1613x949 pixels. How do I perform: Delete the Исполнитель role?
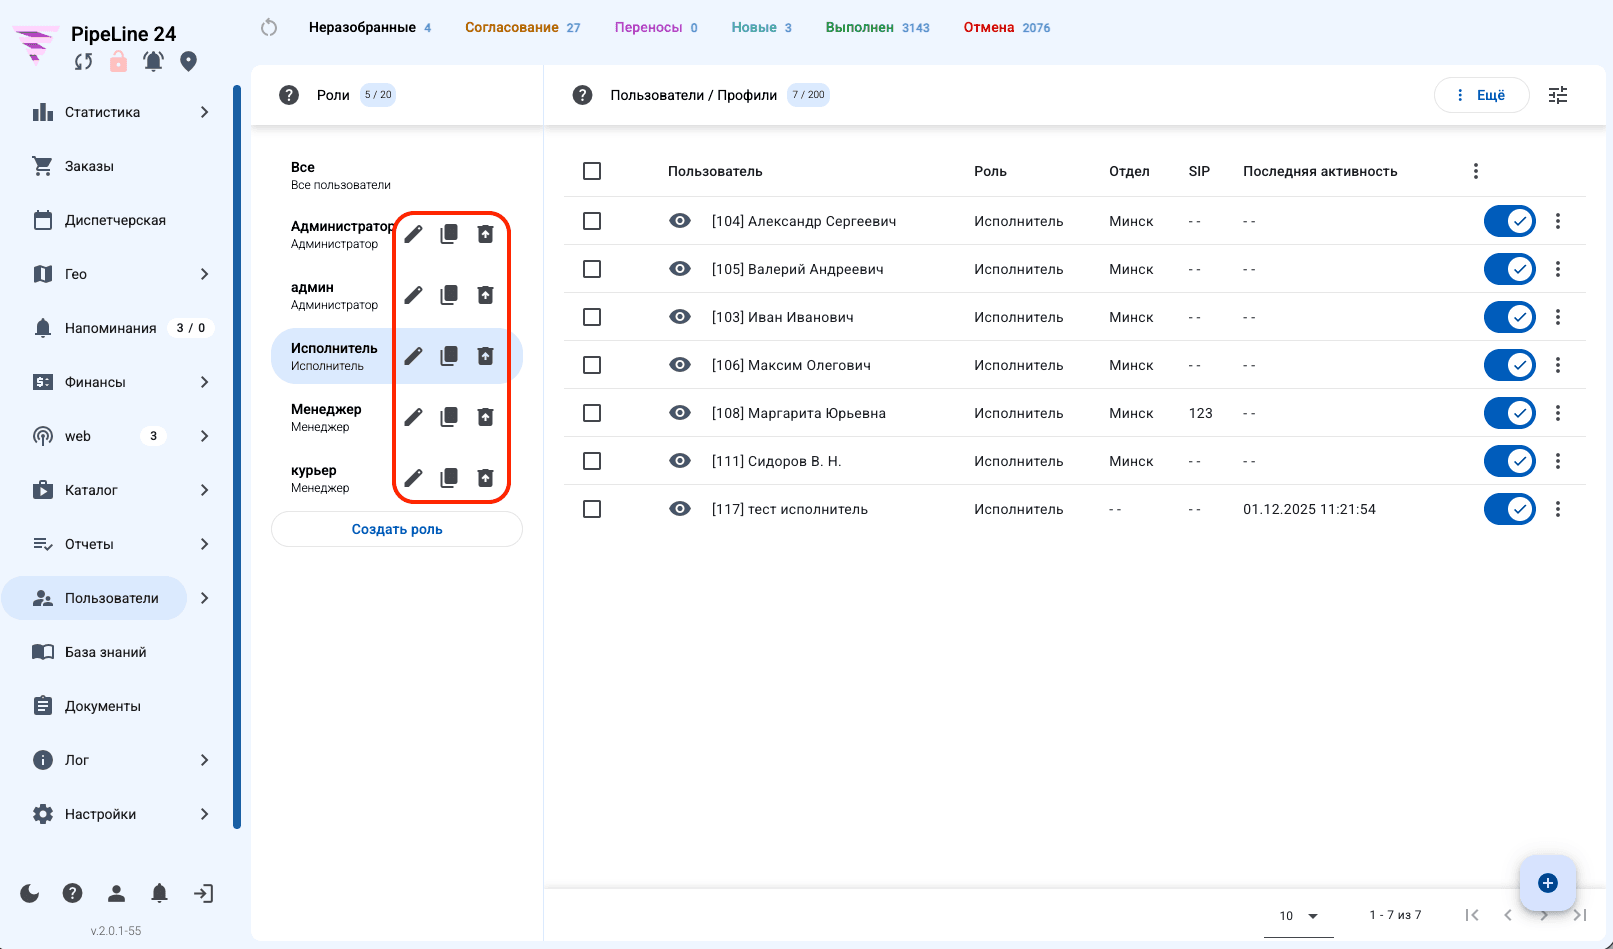tap(485, 356)
